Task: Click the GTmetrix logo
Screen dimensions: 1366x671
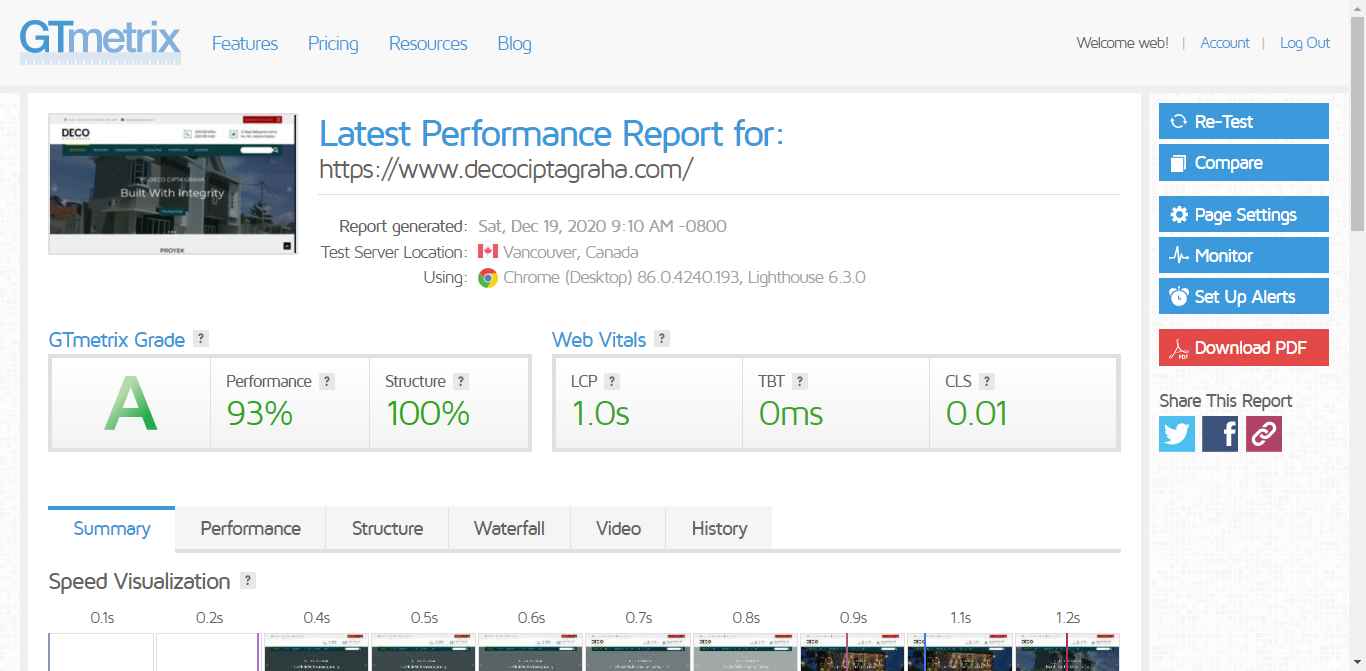Action: click(x=100, y=42)
